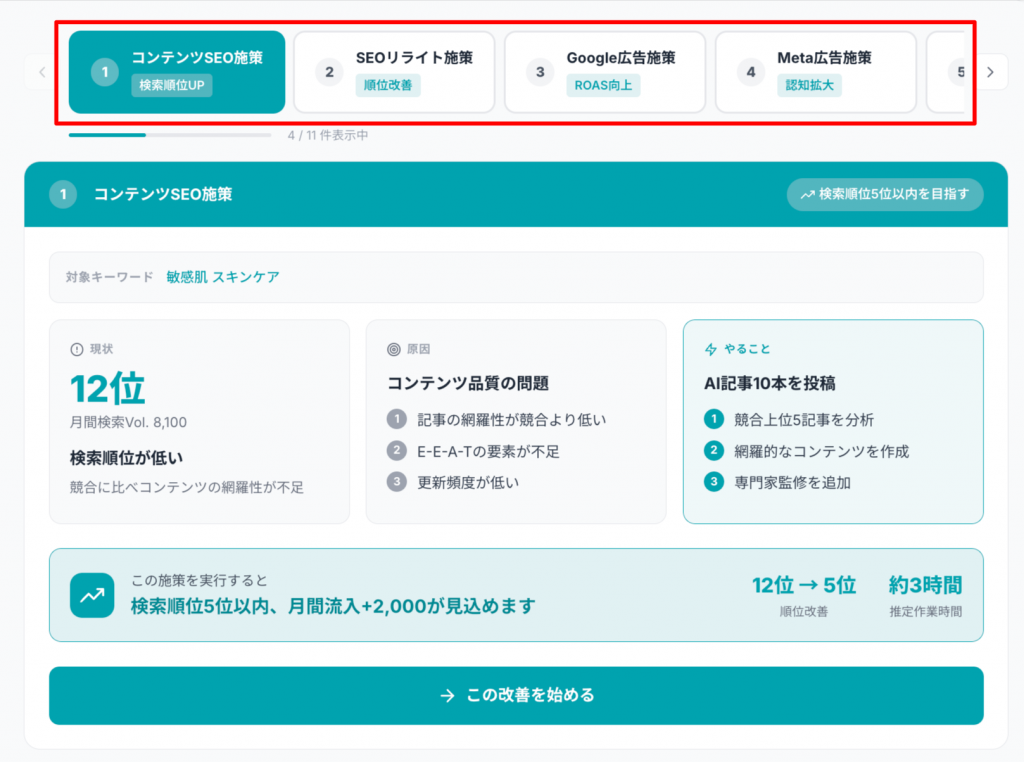Viewport: 1024px width, 762px height.
Task: Click the progress bar under the tabs
Action: (170, 135)
